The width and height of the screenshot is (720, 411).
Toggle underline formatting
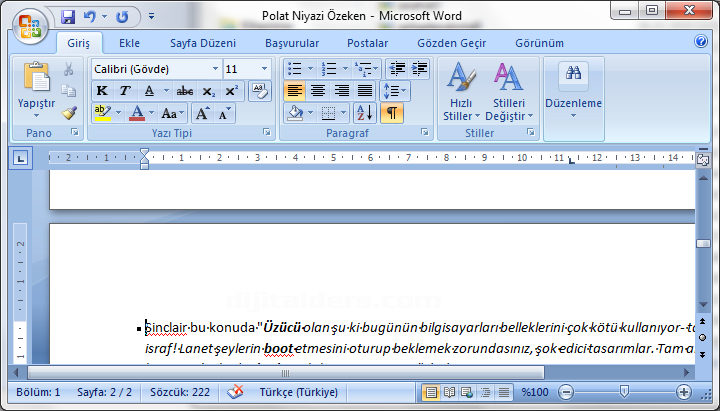click(x=149, y=91)
